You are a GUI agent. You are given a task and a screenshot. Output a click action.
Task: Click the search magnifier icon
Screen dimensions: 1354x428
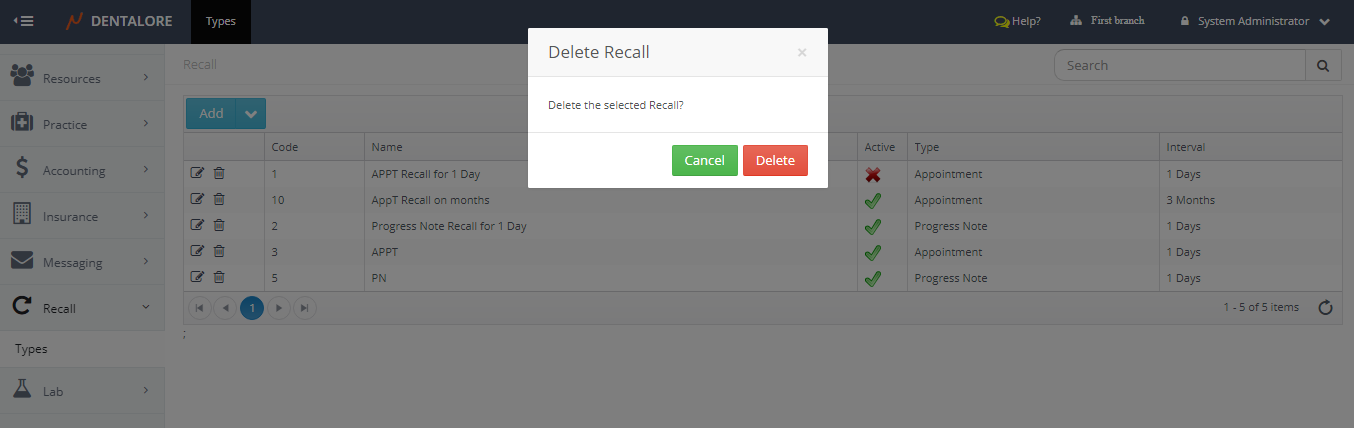point(1323,66)
